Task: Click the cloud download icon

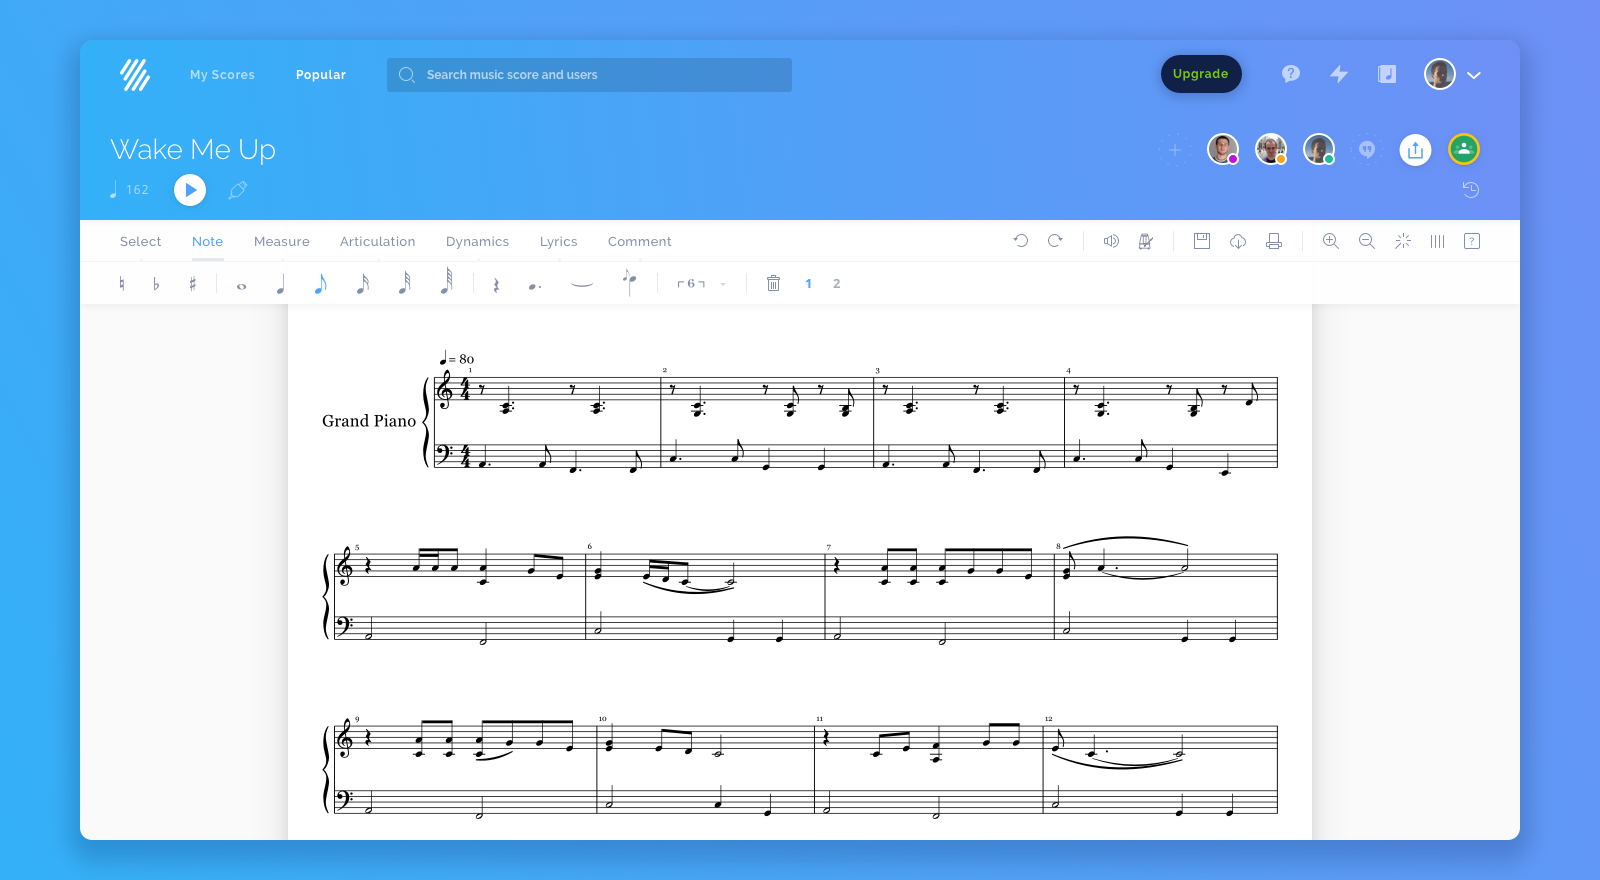Action: click(x=1238, y=241)
